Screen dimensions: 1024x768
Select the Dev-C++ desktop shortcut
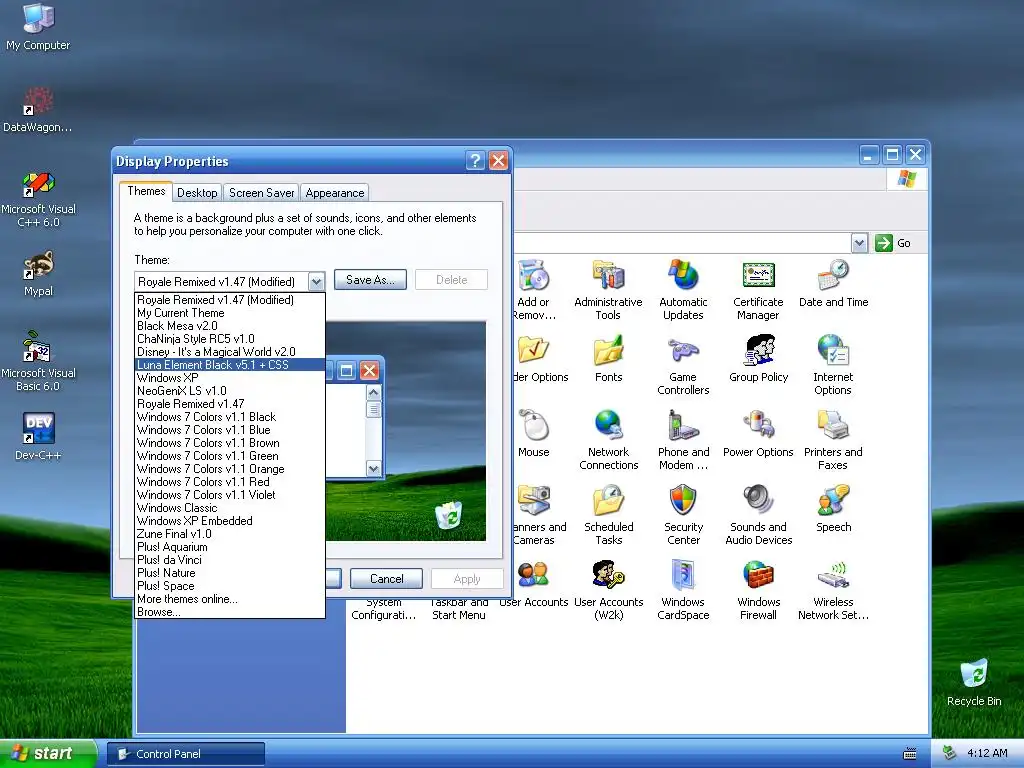tap(38, 436)
